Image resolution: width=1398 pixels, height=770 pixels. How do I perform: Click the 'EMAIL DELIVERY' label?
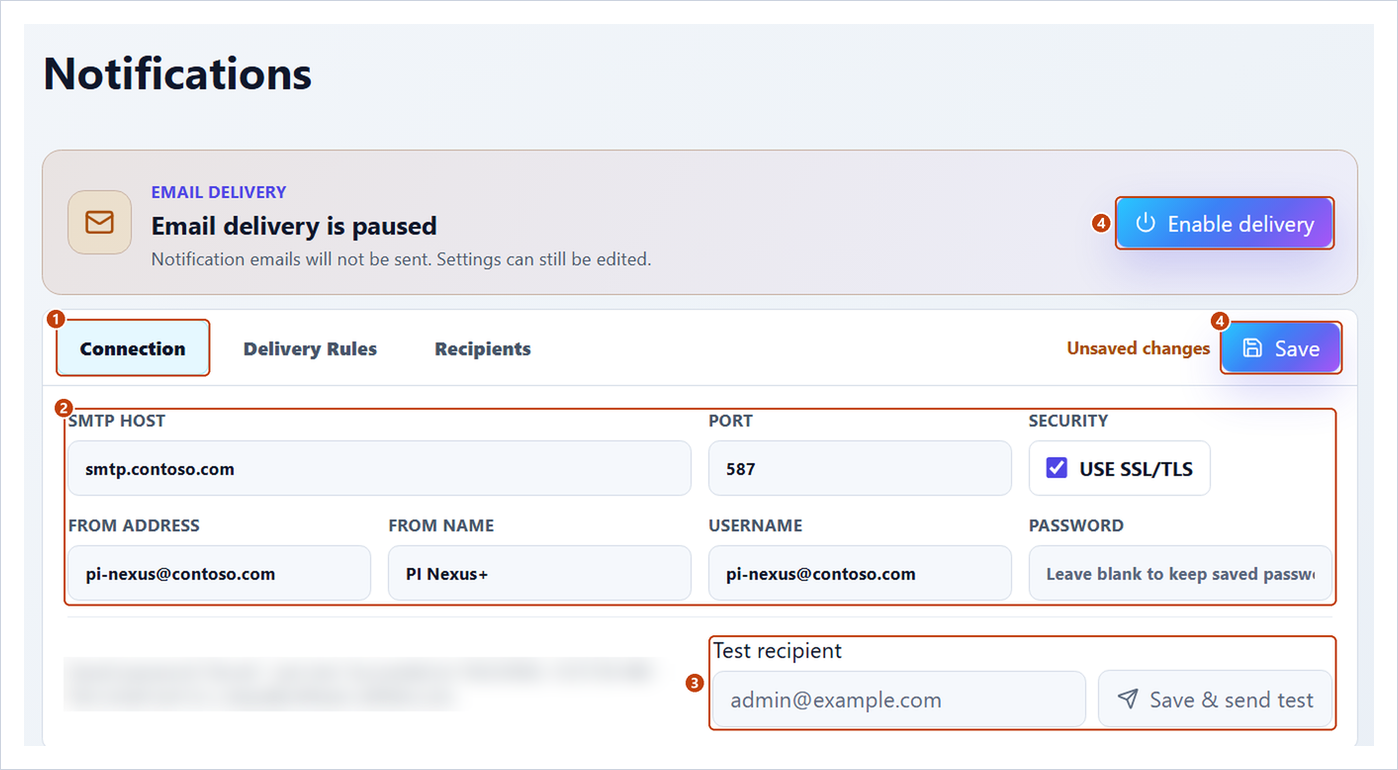pos(219,192)
